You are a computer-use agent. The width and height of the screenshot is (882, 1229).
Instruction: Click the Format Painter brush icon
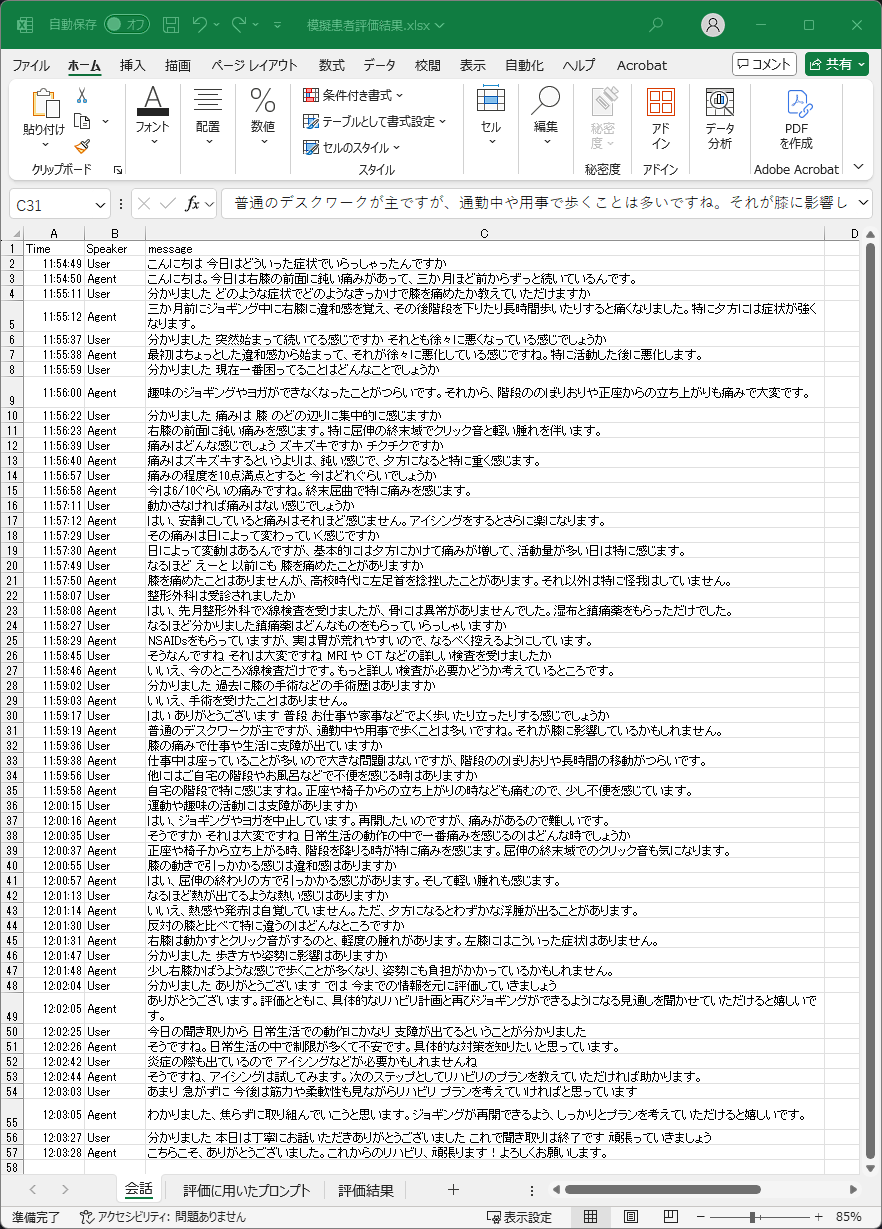tap(82, 146)
